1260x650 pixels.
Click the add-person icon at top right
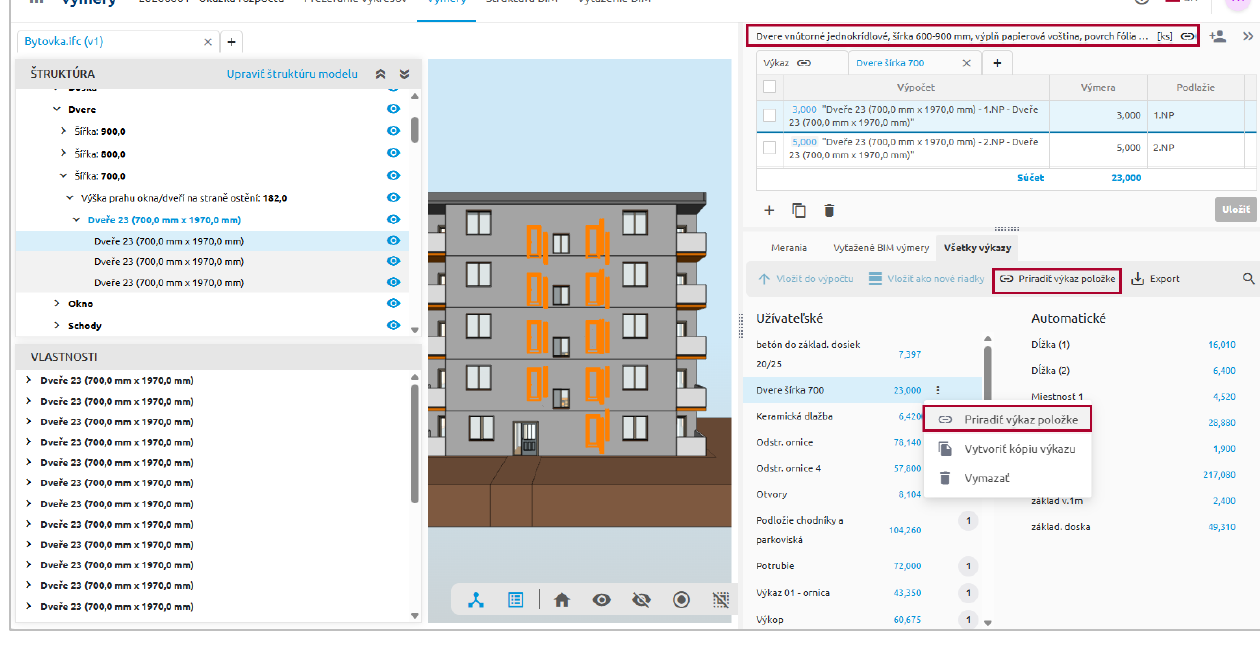[x=1217, y=36]
